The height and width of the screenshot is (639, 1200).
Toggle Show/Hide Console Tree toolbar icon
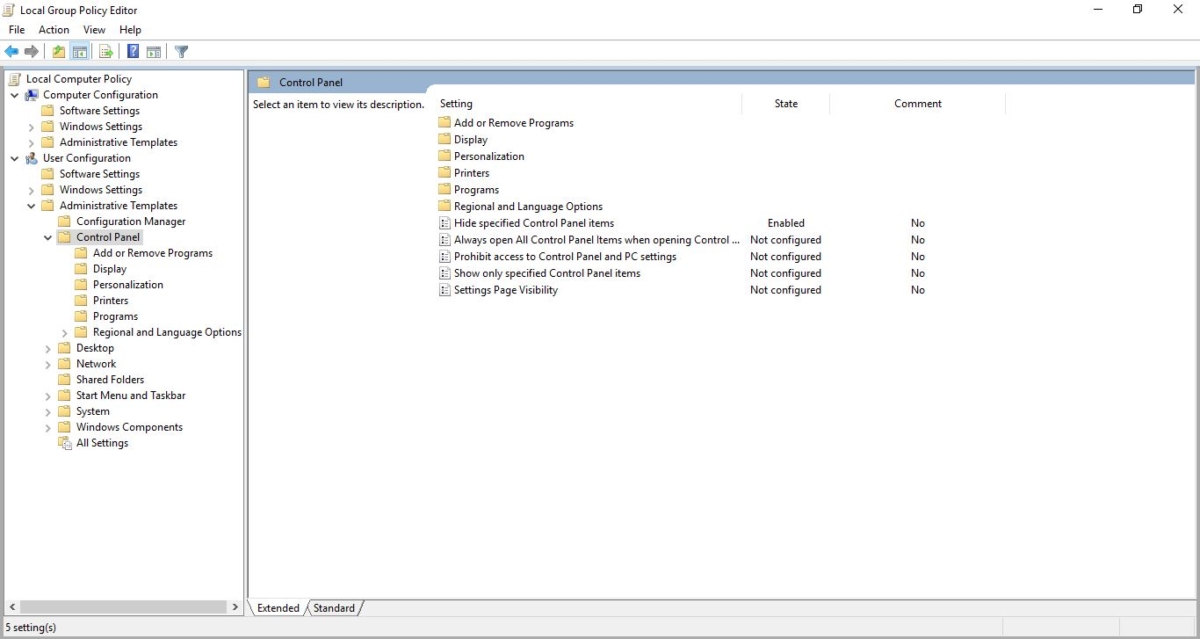tap(80, 51)
